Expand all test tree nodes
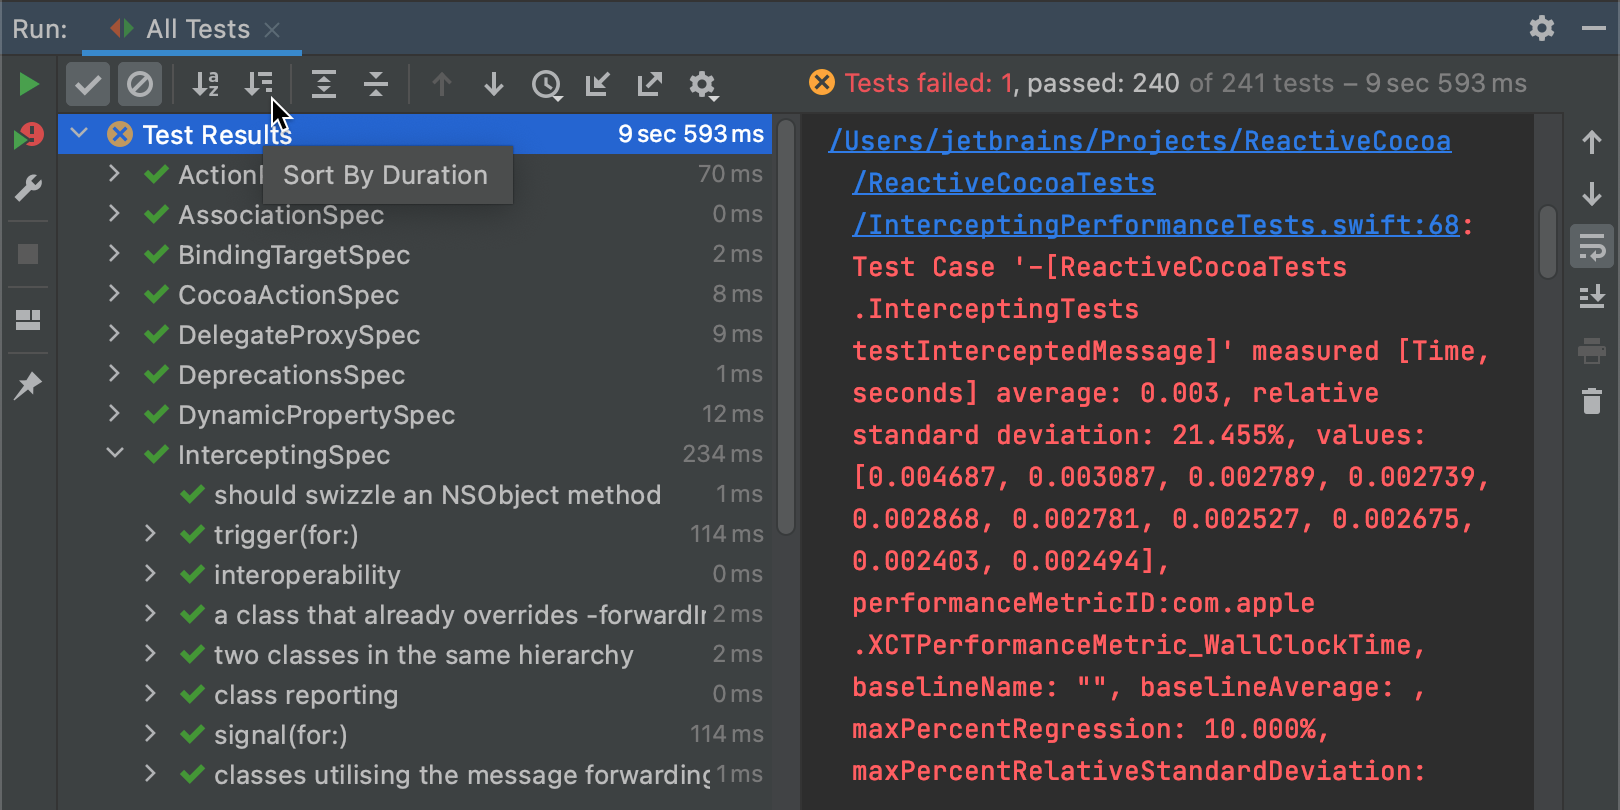Viewport: 1620px width, 810px height. pyautogui.click(x=323, y=85)
